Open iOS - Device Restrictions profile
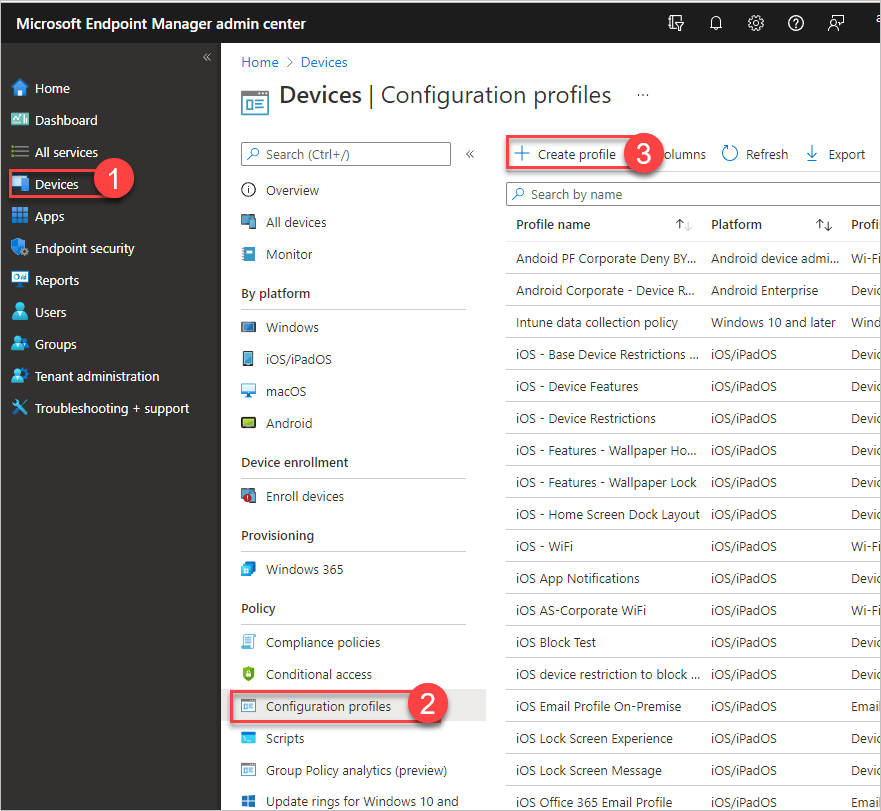Viewport: 881px width, 811px height. 585,419
